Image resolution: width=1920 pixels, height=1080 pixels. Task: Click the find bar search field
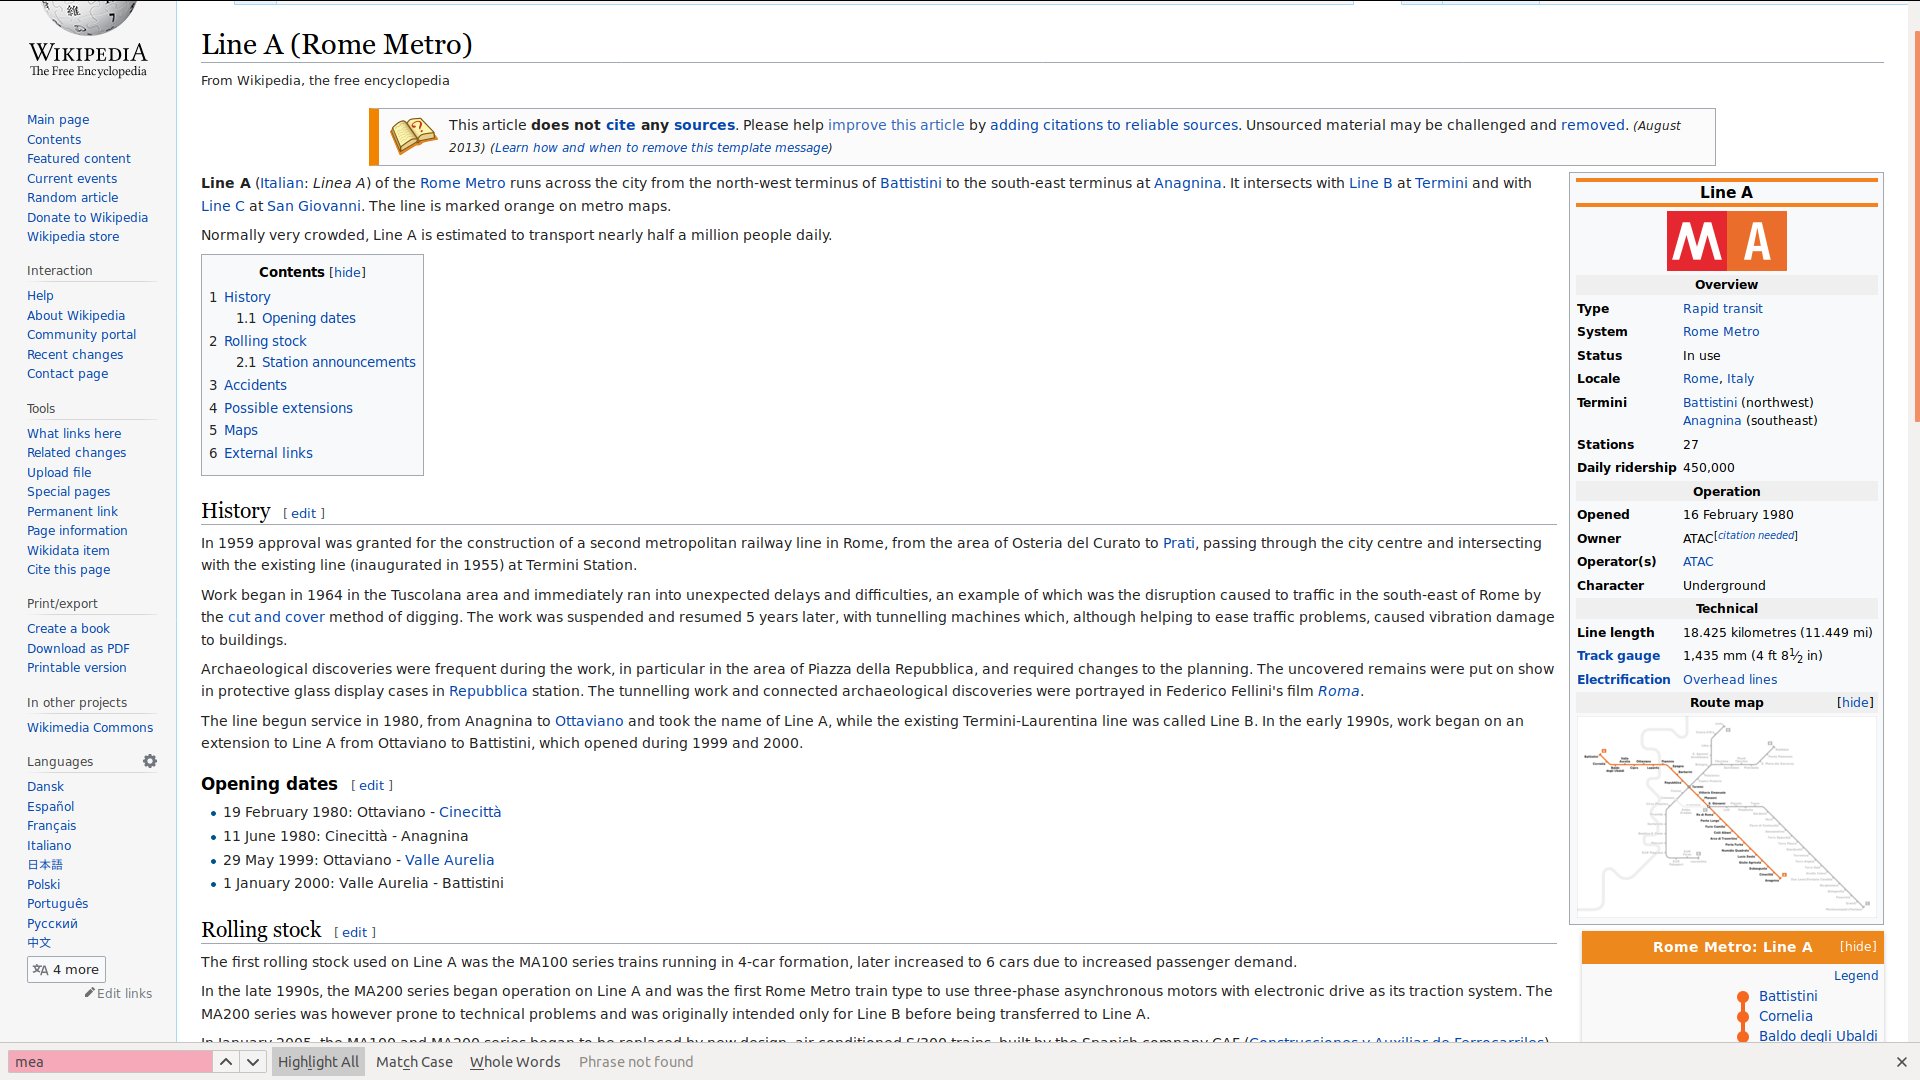pos(110,1062)
